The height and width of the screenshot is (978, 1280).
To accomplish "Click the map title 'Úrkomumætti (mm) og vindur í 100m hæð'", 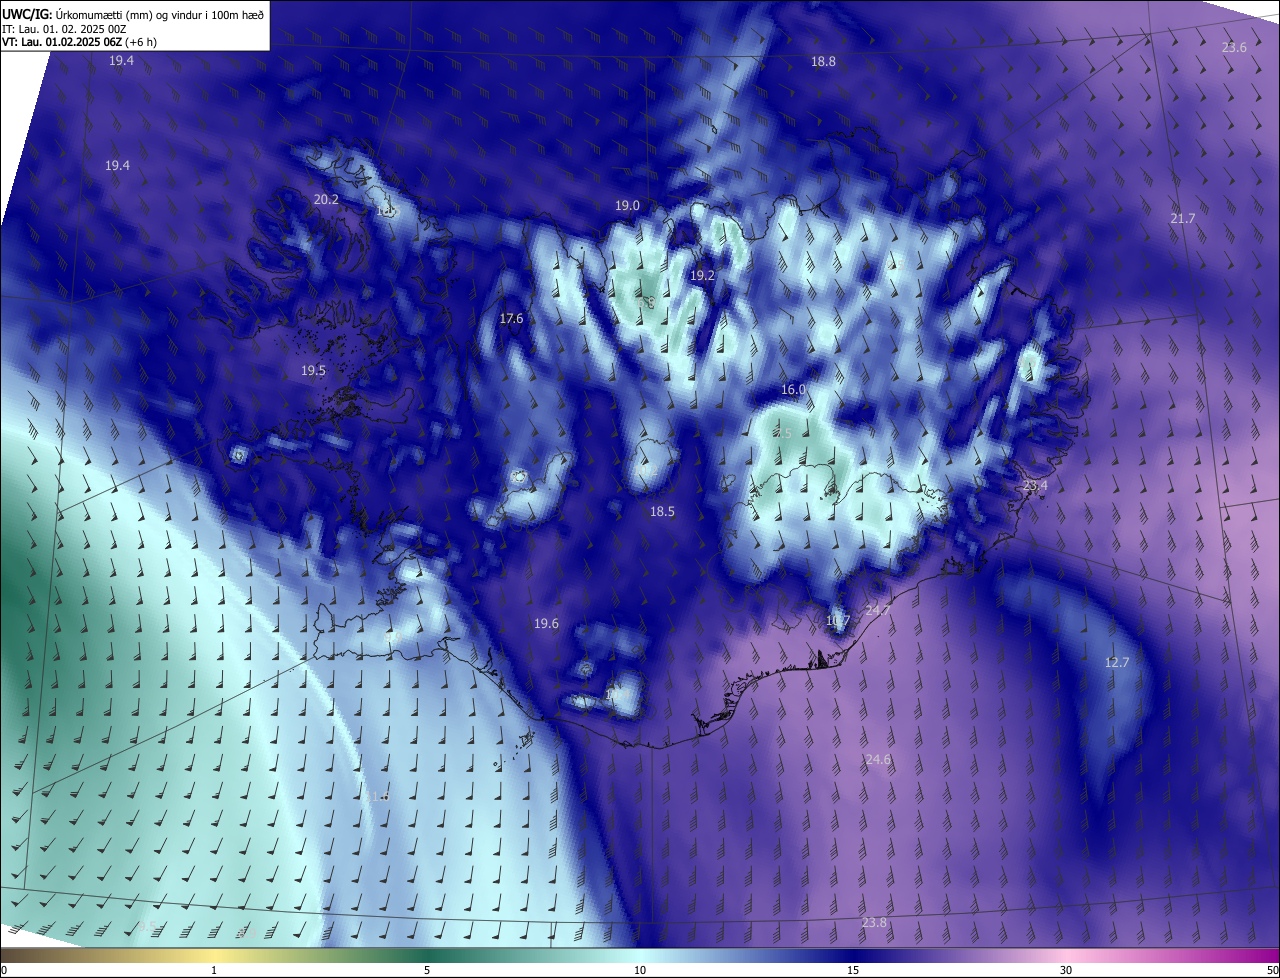I will pyautogui.click(x=160, y=14).
